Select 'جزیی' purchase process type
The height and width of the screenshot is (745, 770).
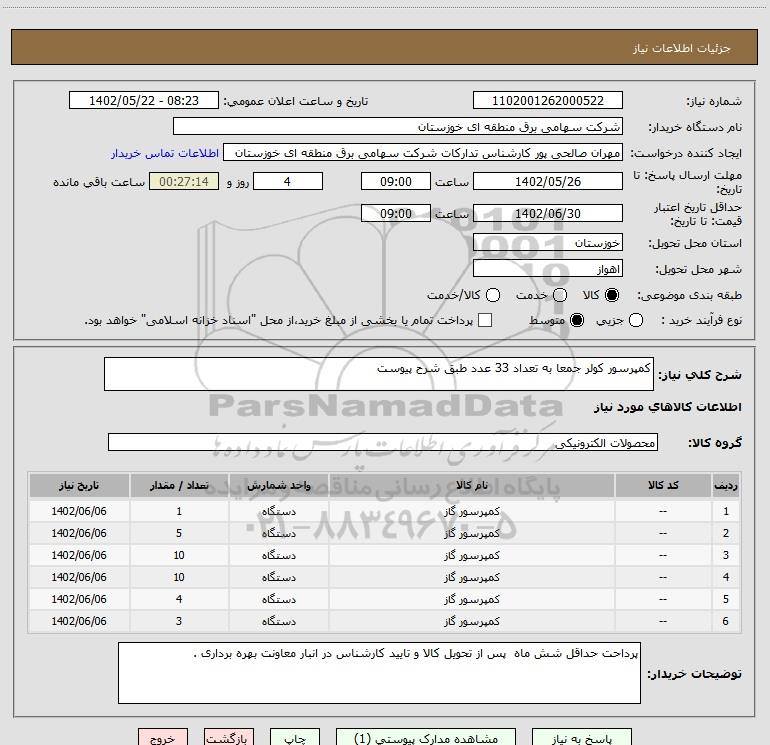coord(665,320)
